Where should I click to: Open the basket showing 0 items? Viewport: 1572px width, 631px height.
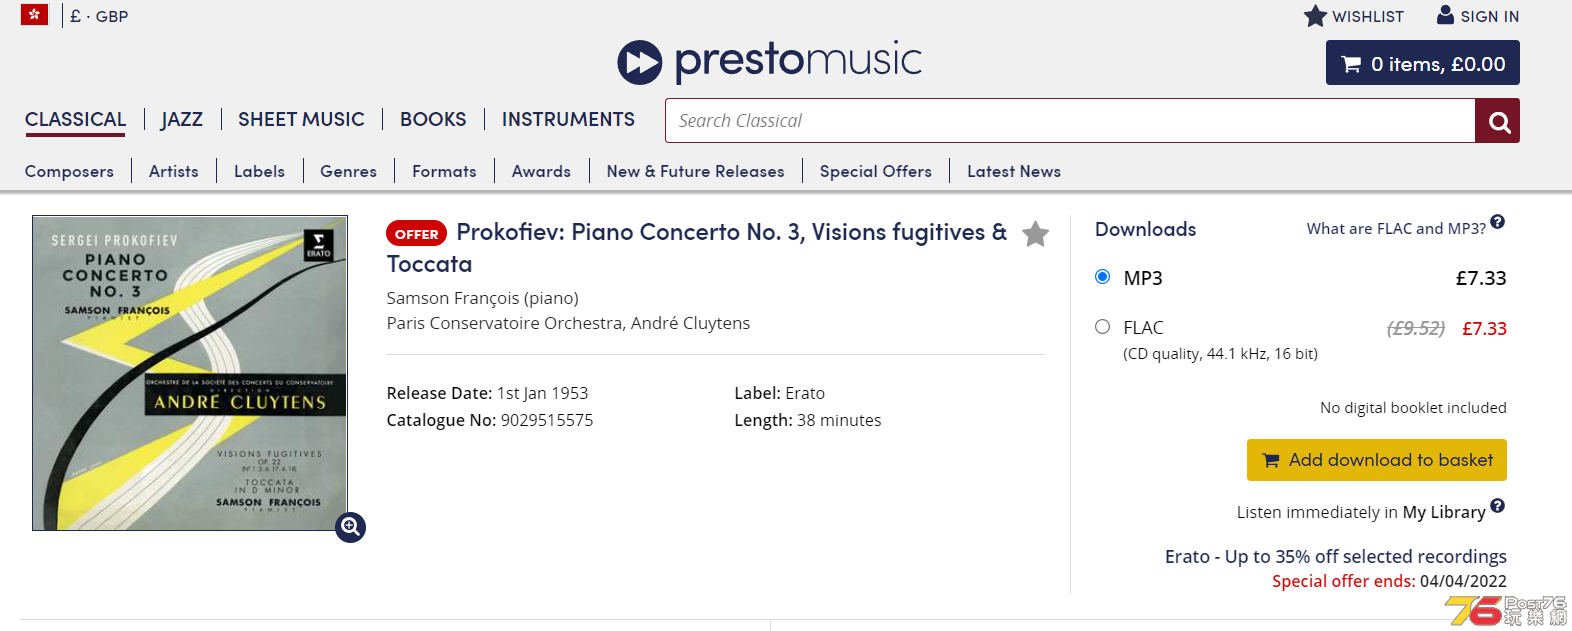[x=1423, y=63]
